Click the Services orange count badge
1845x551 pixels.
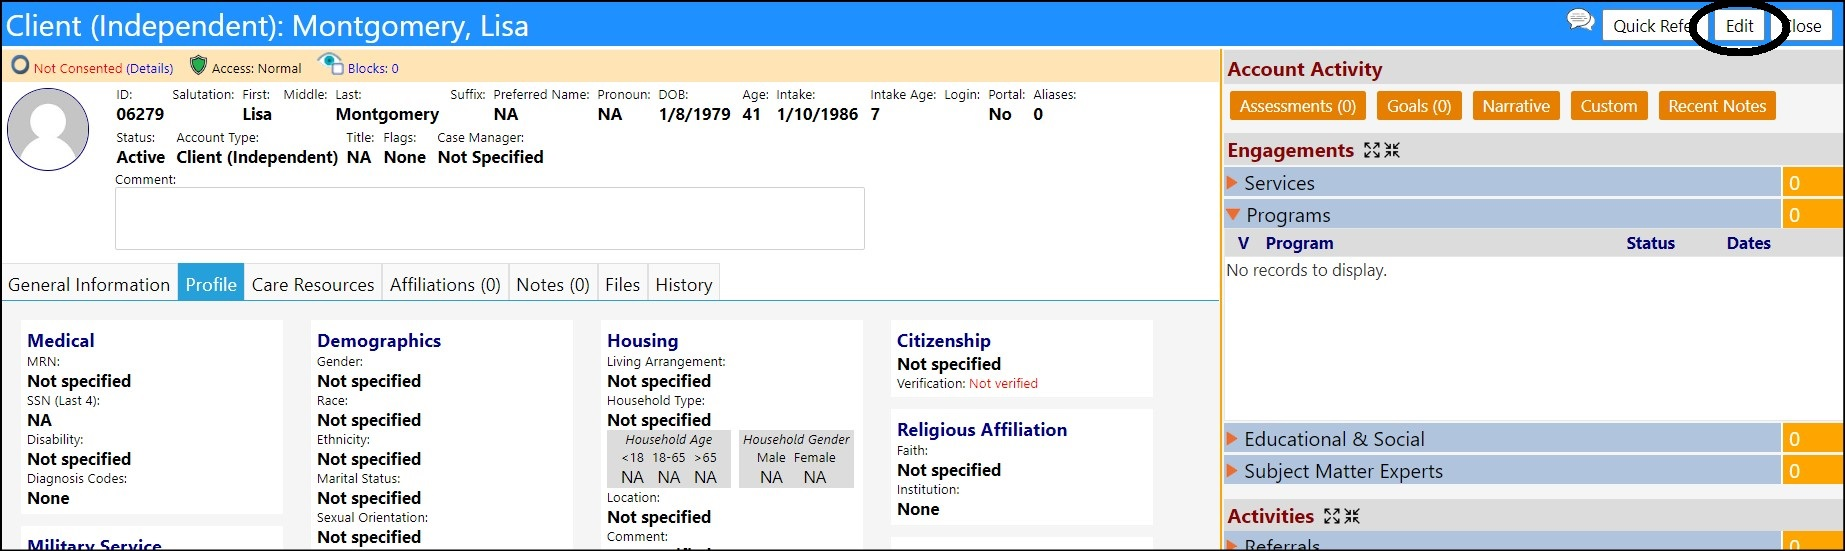click(x=1812, y=183)
